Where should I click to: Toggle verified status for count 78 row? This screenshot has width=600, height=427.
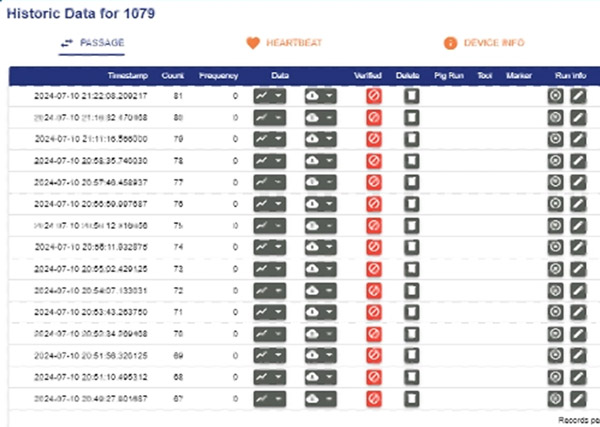click(x=373, y=161)
